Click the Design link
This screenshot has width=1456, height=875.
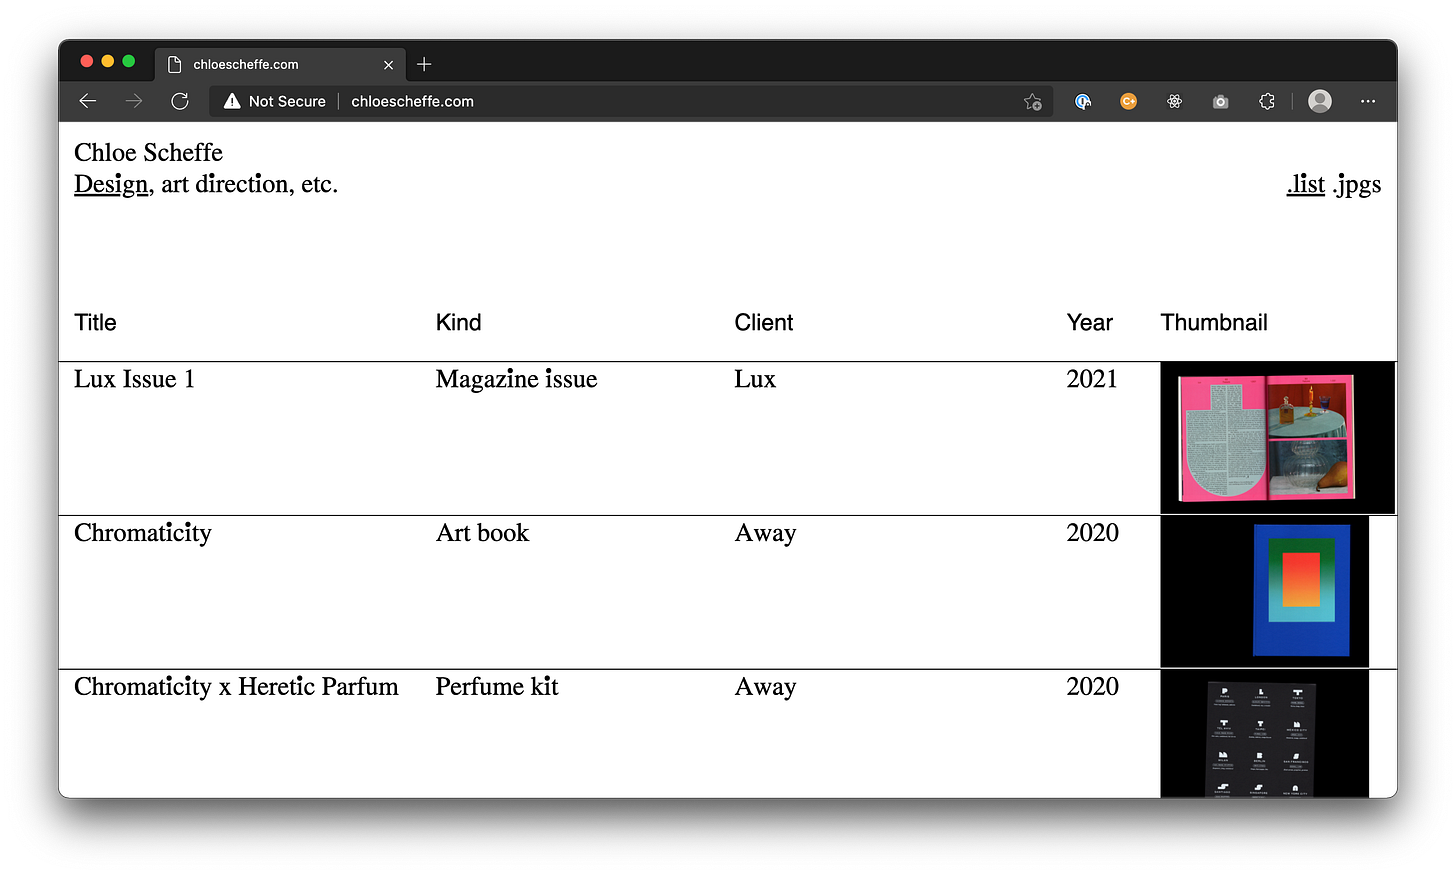(x=111, y=184)
